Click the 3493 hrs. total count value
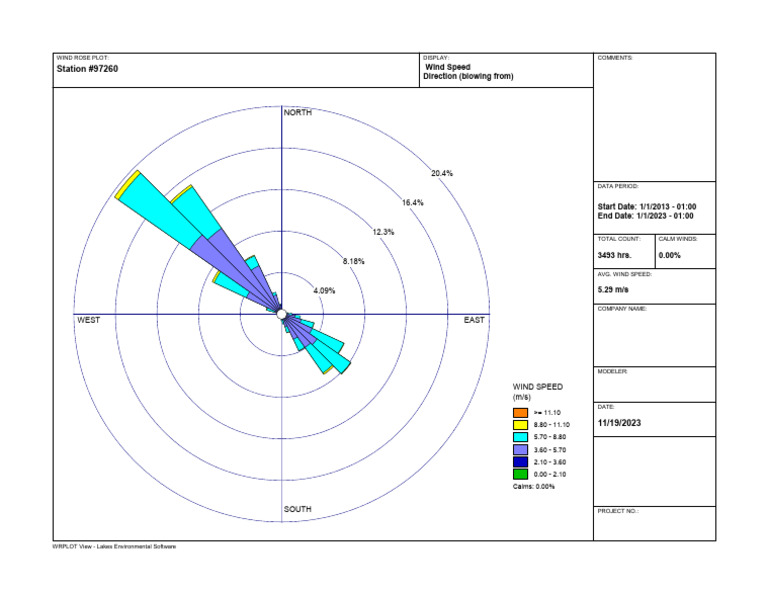Screen dimensions: 768x594 point(615,255)
